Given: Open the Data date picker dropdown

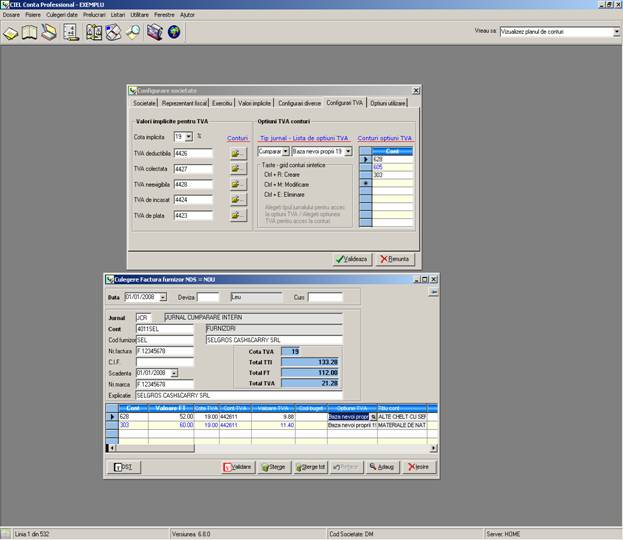Looking at the screenshot, I should [x=163, y=297].
